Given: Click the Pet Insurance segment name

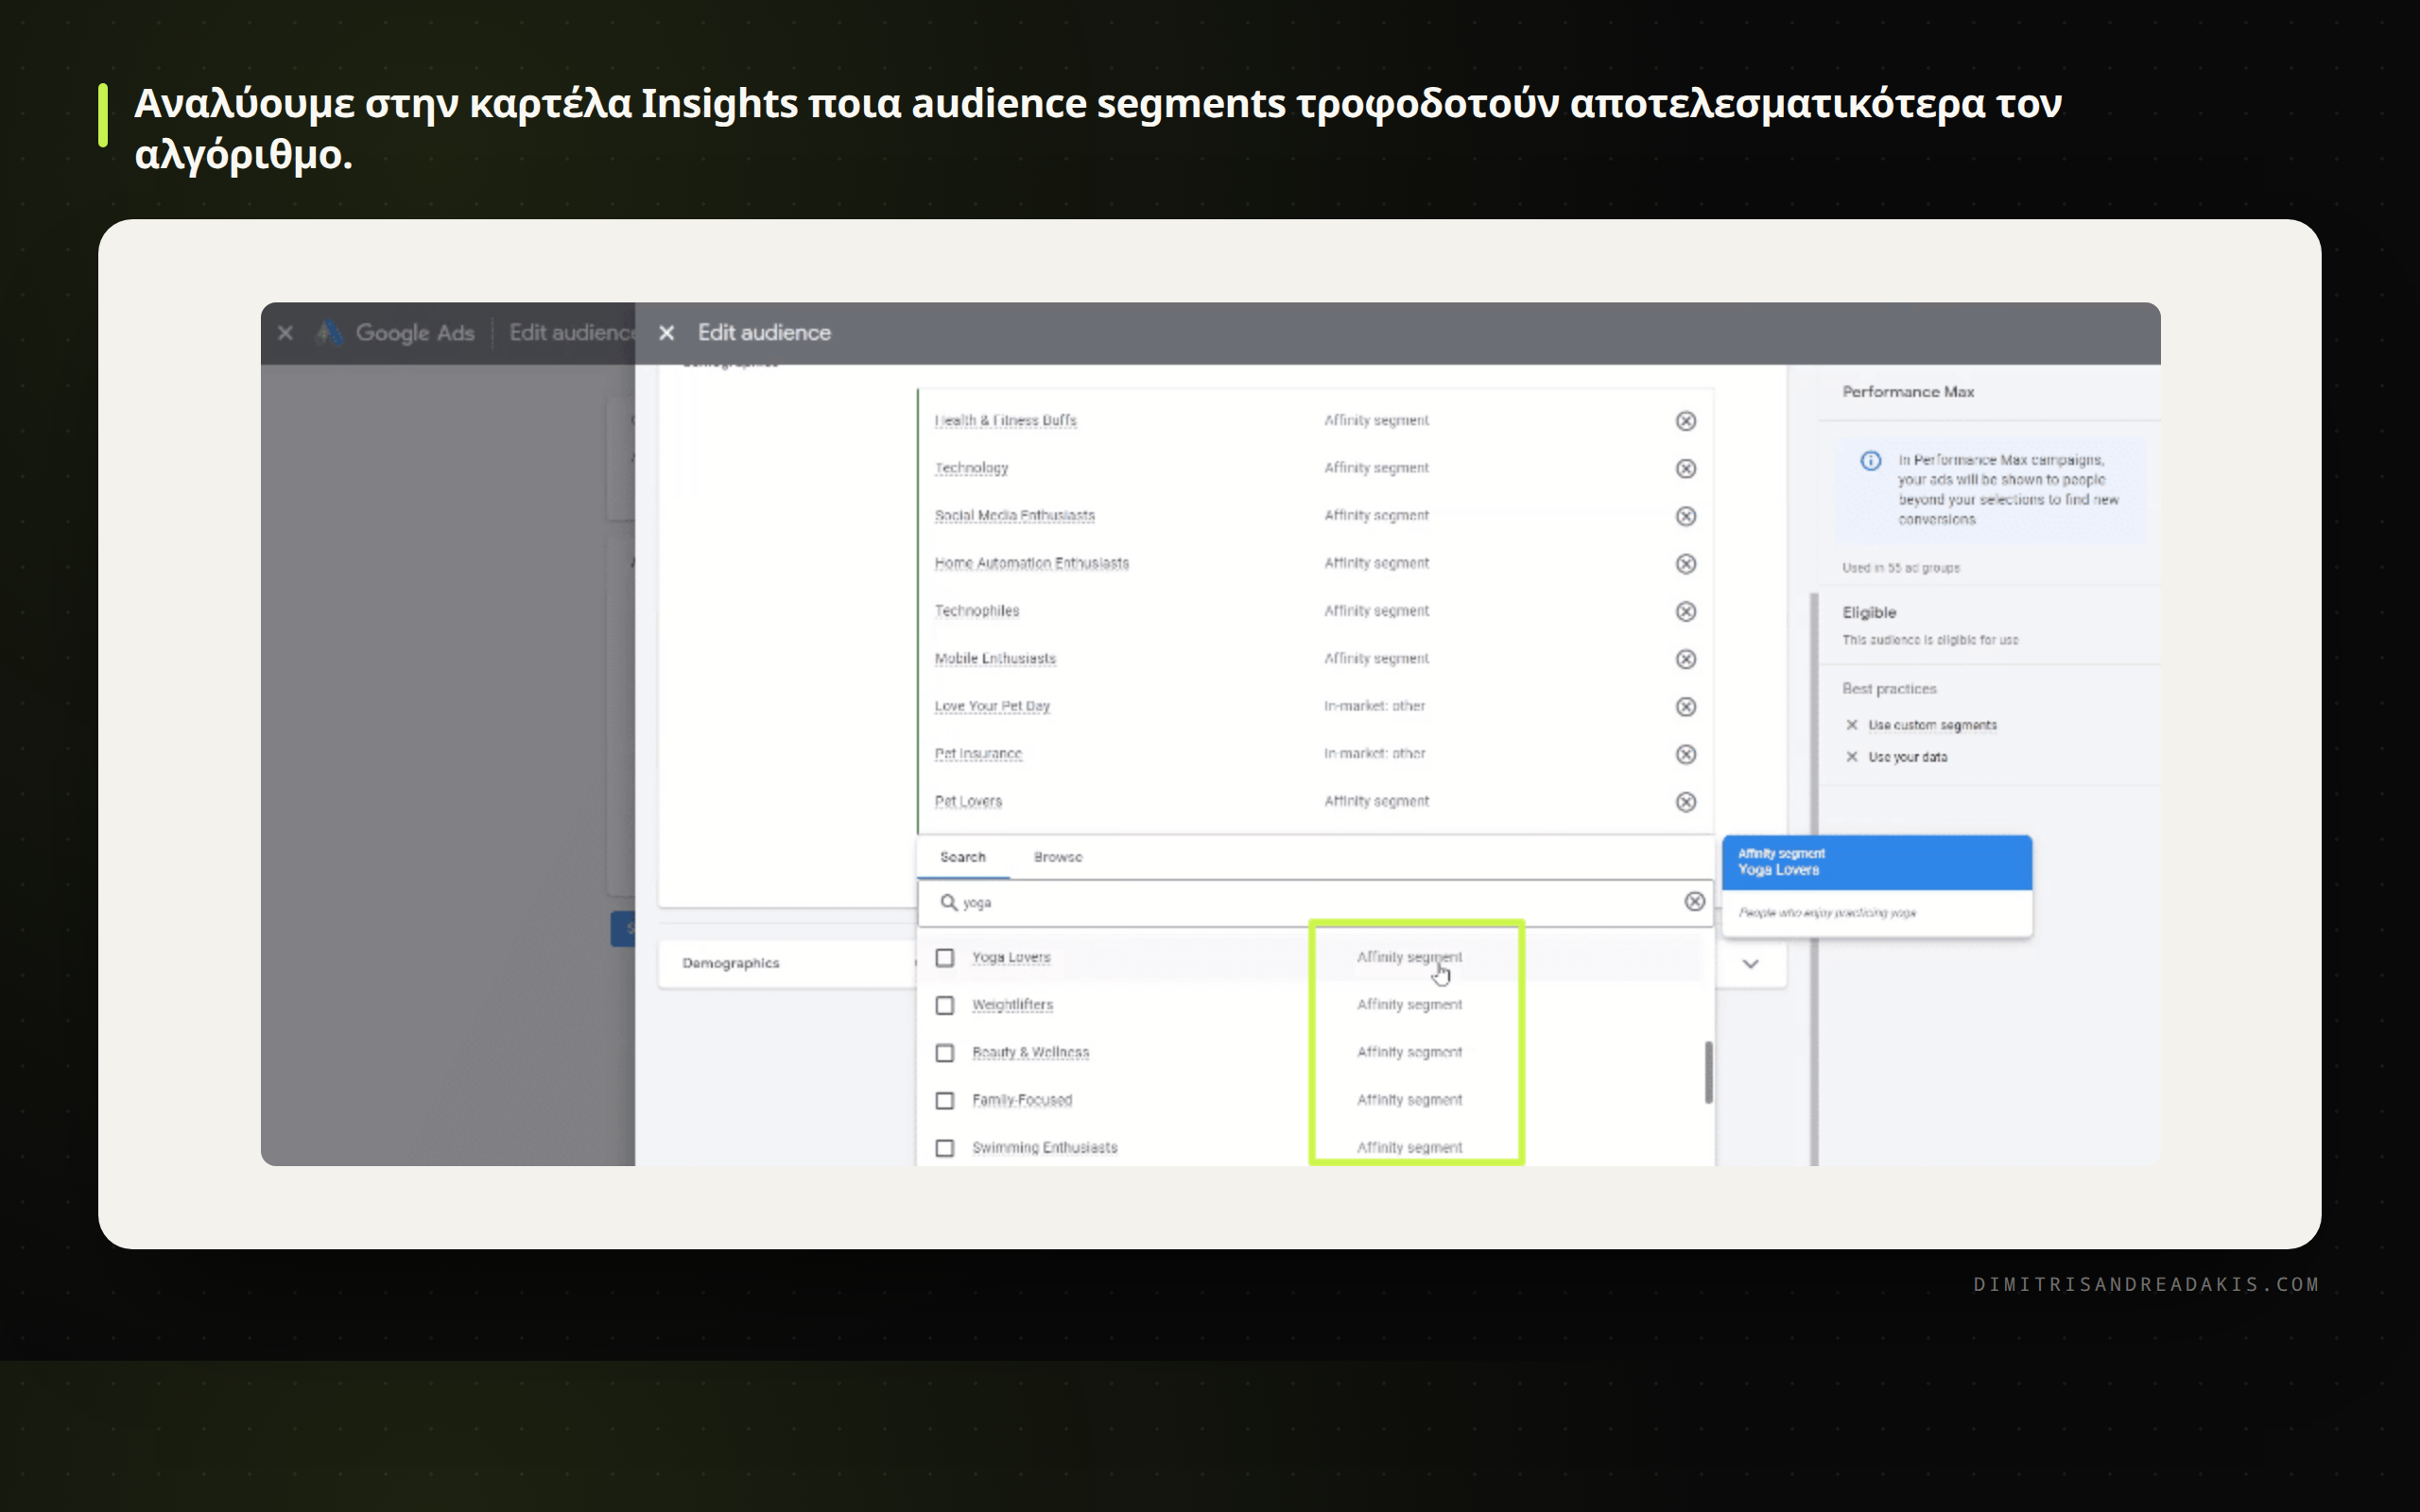Looking at the screenshot, I should (978, 754).
